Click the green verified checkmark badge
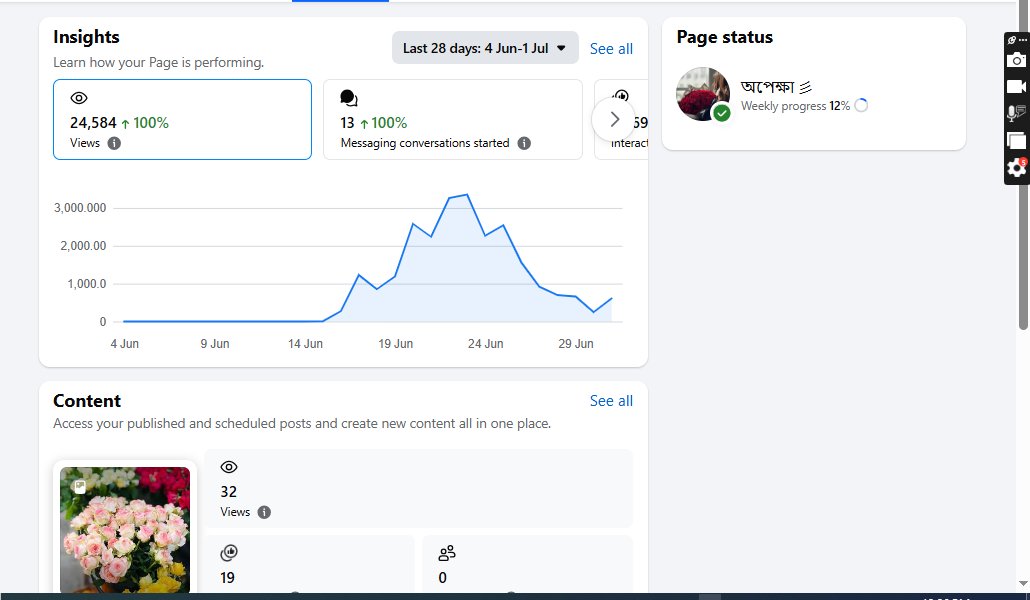Image resolution: width=1030 pixels, height=600 pixels. pyautogui.click(x=722, y=113)
